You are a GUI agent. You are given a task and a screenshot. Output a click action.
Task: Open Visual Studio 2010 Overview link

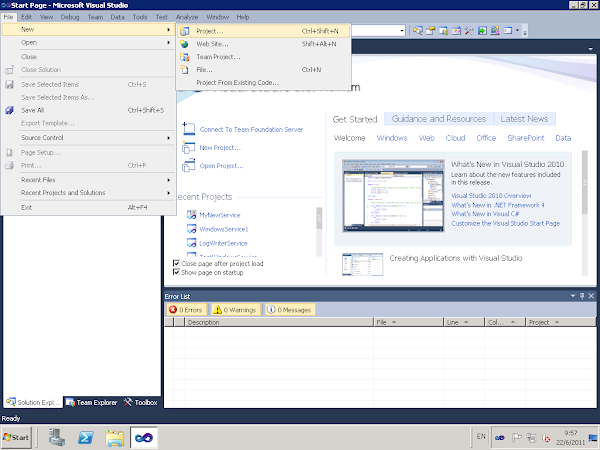(x=491, y=196)
